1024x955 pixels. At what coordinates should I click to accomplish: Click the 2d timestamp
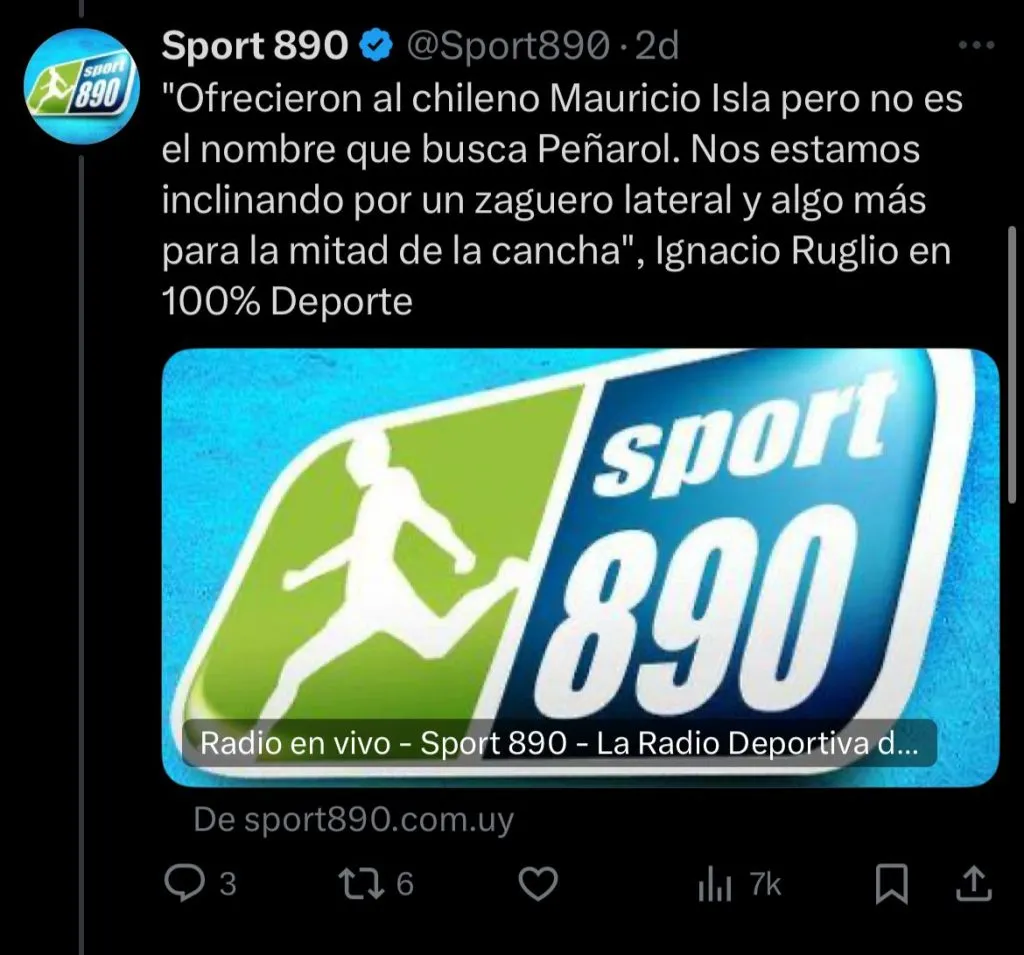(657, 46)
